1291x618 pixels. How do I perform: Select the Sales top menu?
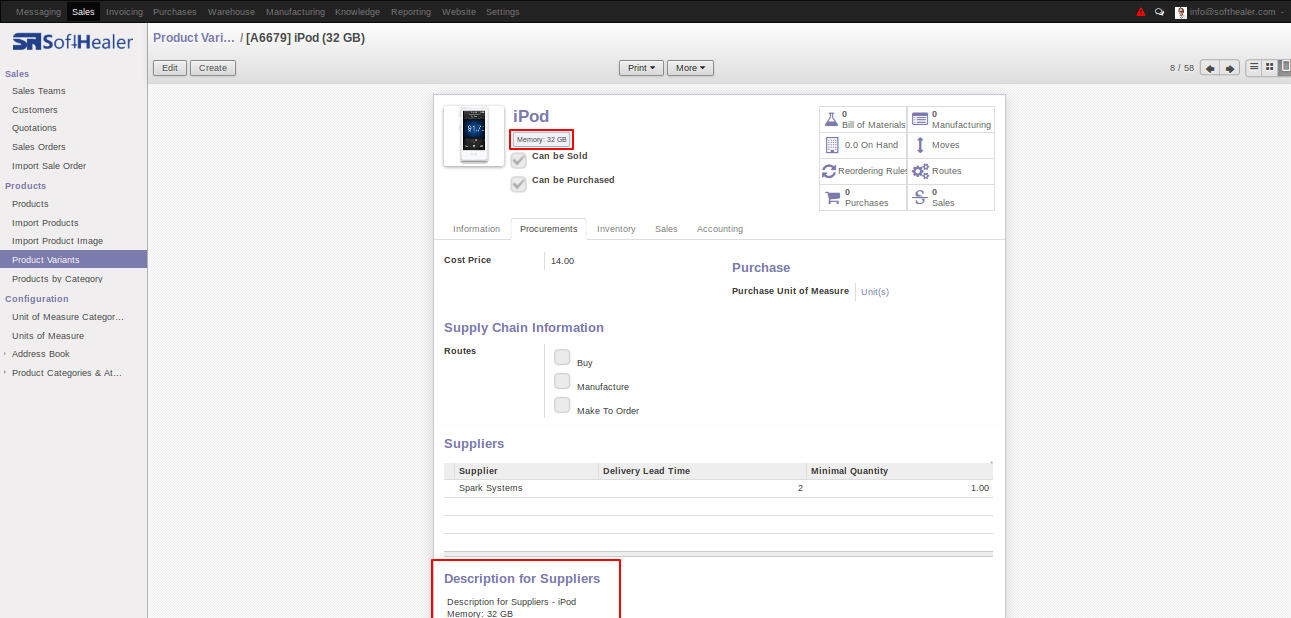pyautogui.click(x=83, y=12)
